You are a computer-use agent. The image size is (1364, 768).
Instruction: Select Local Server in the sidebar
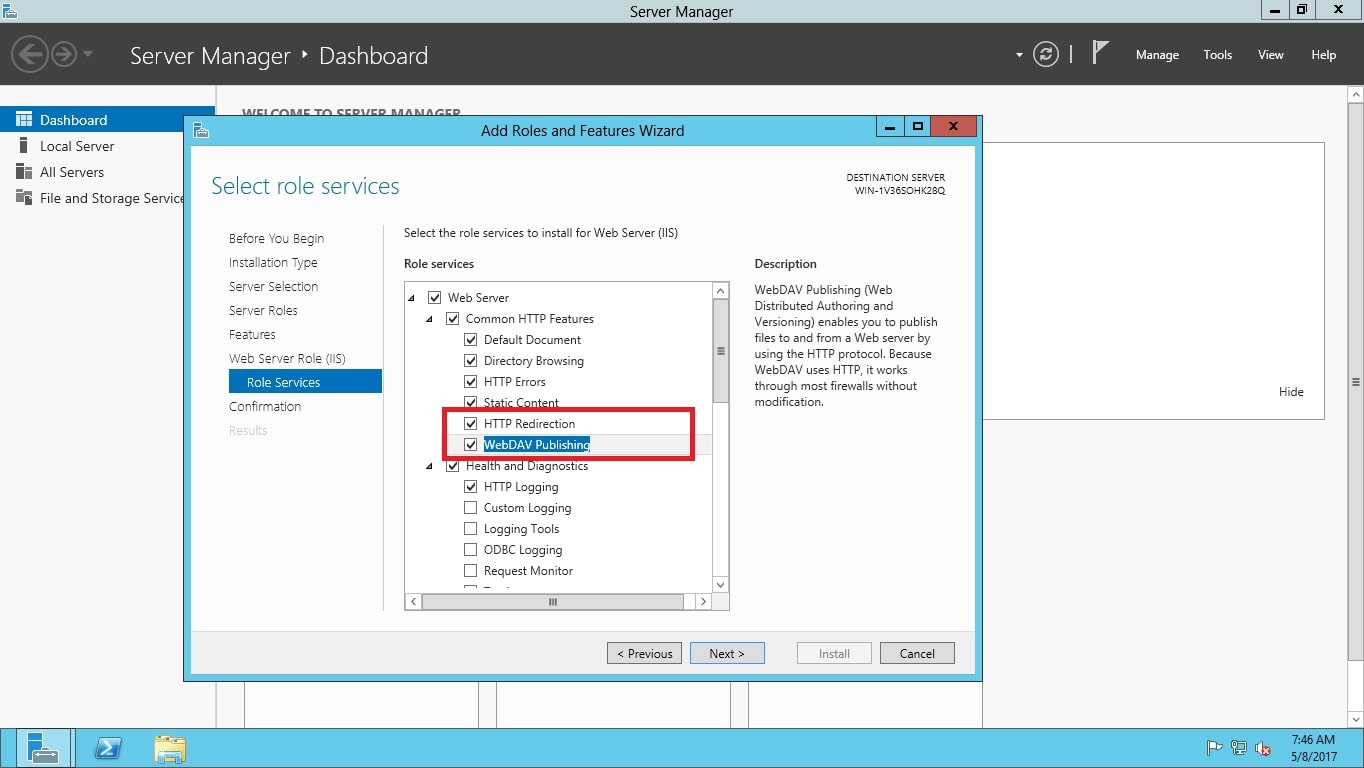[77, 146]
